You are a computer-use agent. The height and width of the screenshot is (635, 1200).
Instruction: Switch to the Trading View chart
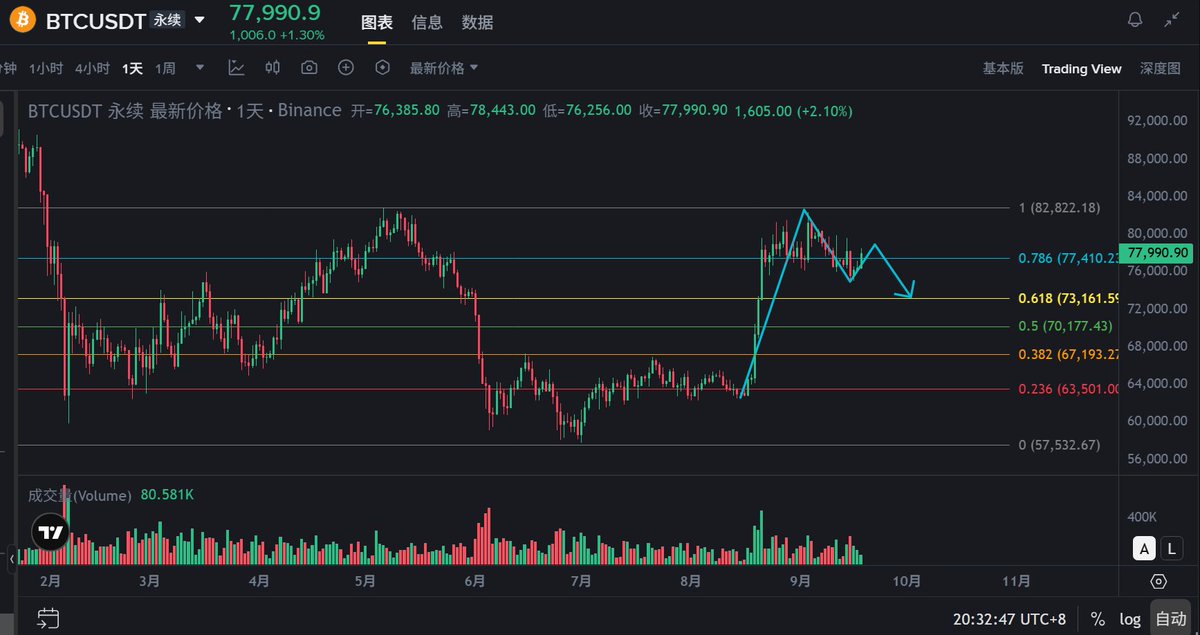pyautogui.click(x=1081, y=69)
